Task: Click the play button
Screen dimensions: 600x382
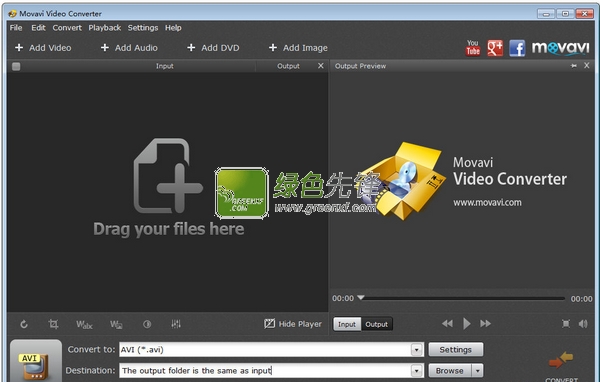Action: tap(466, 324)
